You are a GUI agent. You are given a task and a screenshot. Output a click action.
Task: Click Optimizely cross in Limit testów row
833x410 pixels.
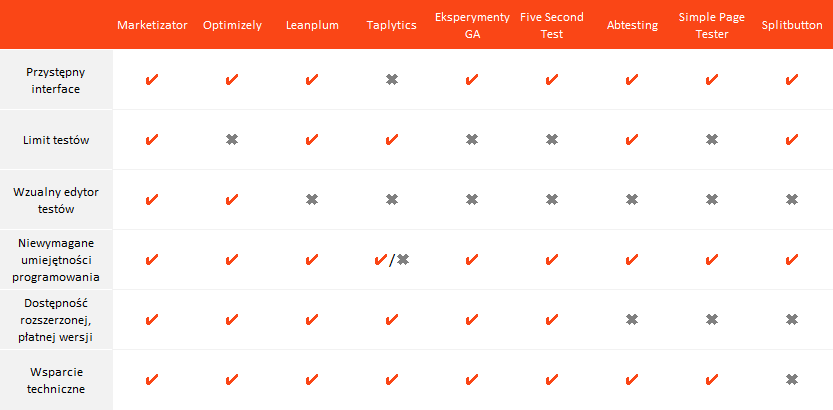click(232, 140)
